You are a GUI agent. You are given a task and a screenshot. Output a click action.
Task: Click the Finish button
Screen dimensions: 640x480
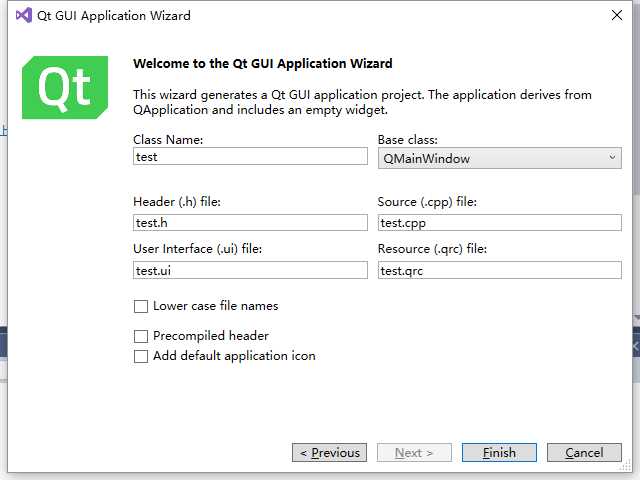tap(499, 453)
